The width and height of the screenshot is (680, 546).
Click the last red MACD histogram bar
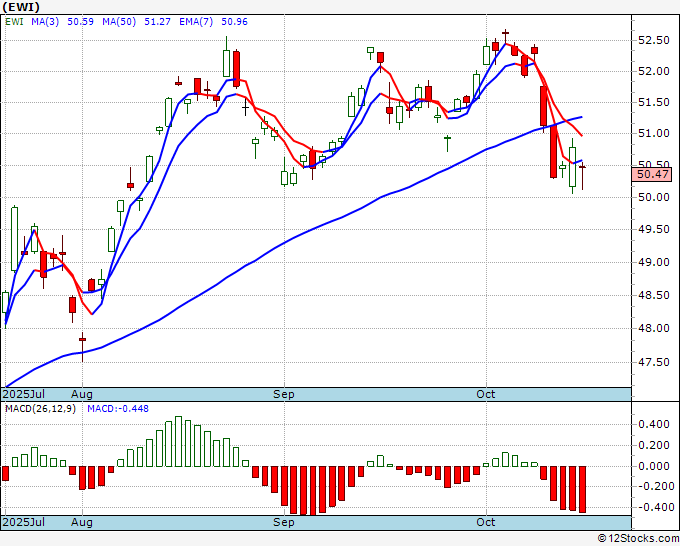(582, 490)
